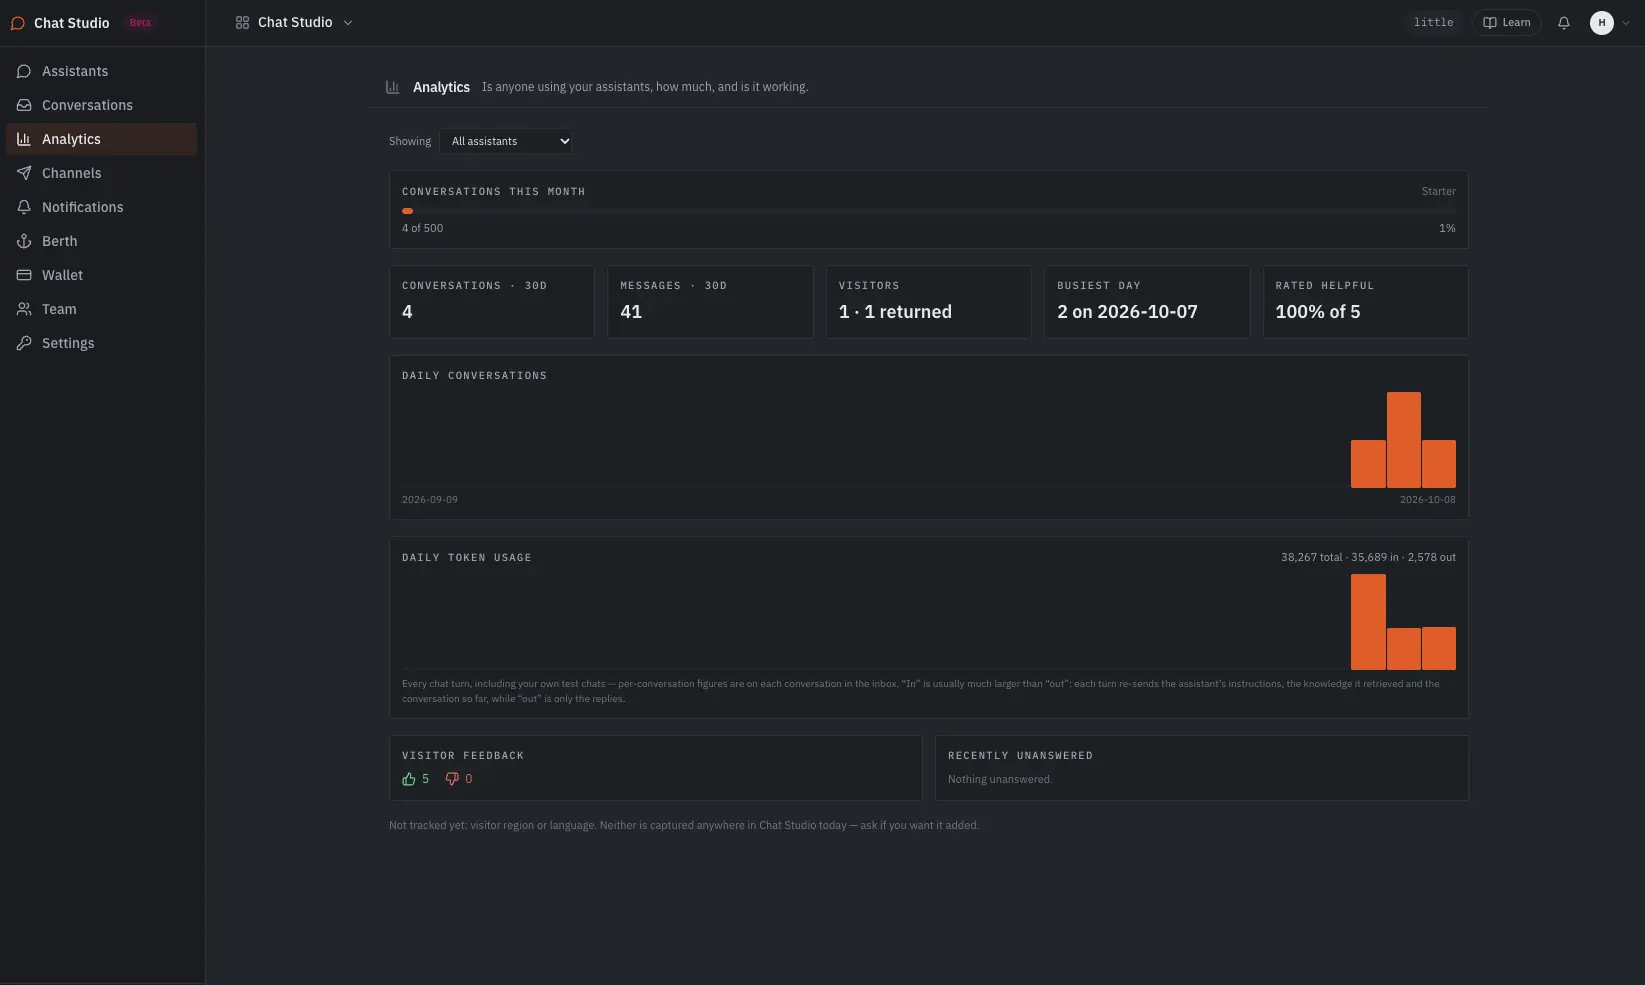Viewport: 1645px width, 985px height.
Task: Click the Visitor Feedback heading
Action: pos(463,755)
